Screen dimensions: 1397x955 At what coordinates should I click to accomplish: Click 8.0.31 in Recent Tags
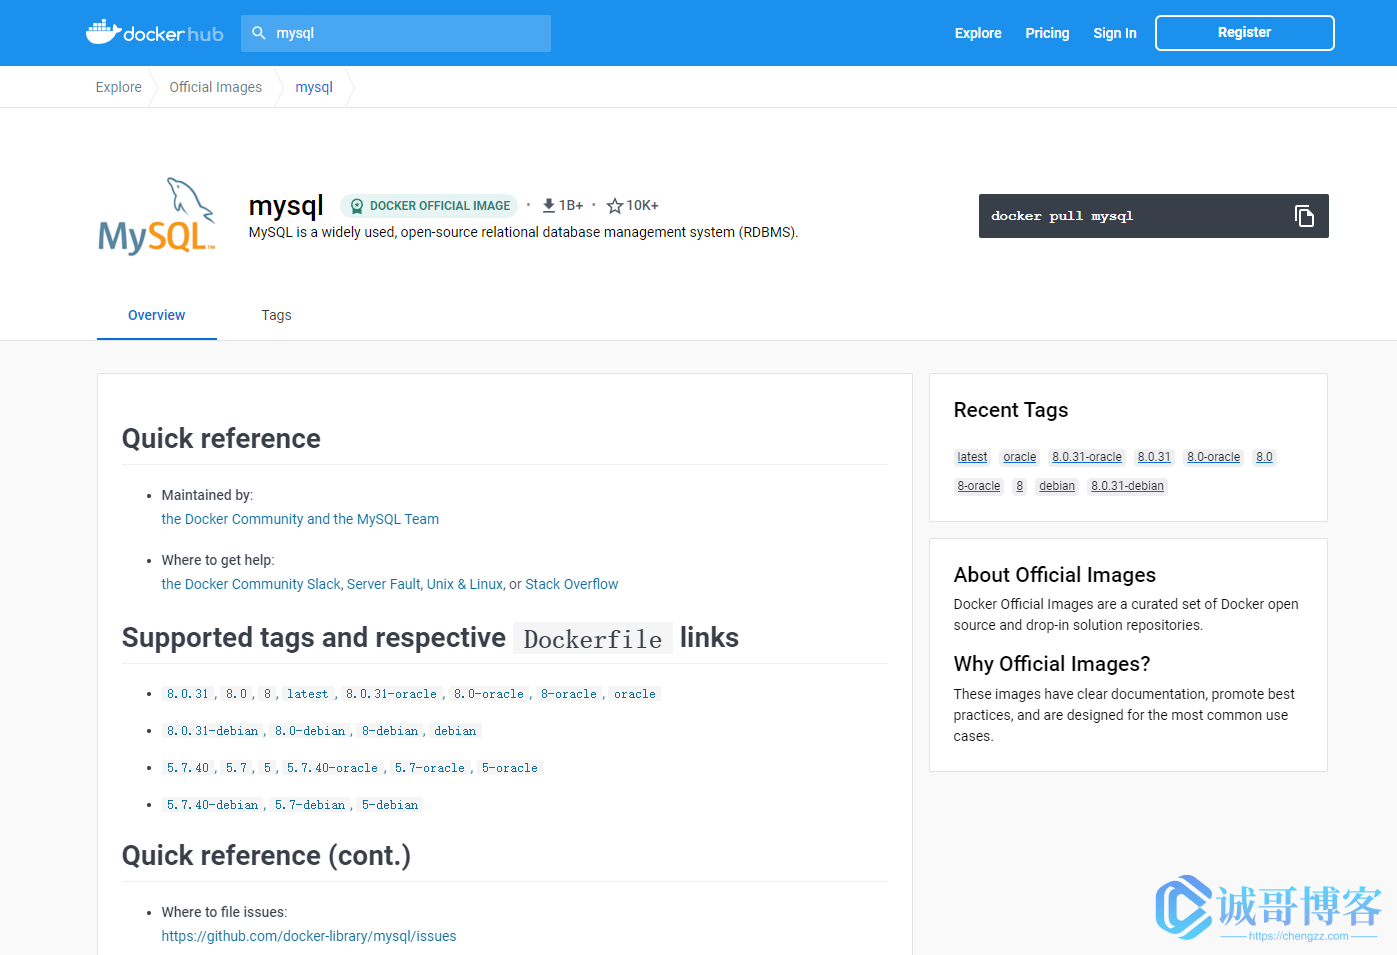pyautogui.click(x=1154, y=457)
